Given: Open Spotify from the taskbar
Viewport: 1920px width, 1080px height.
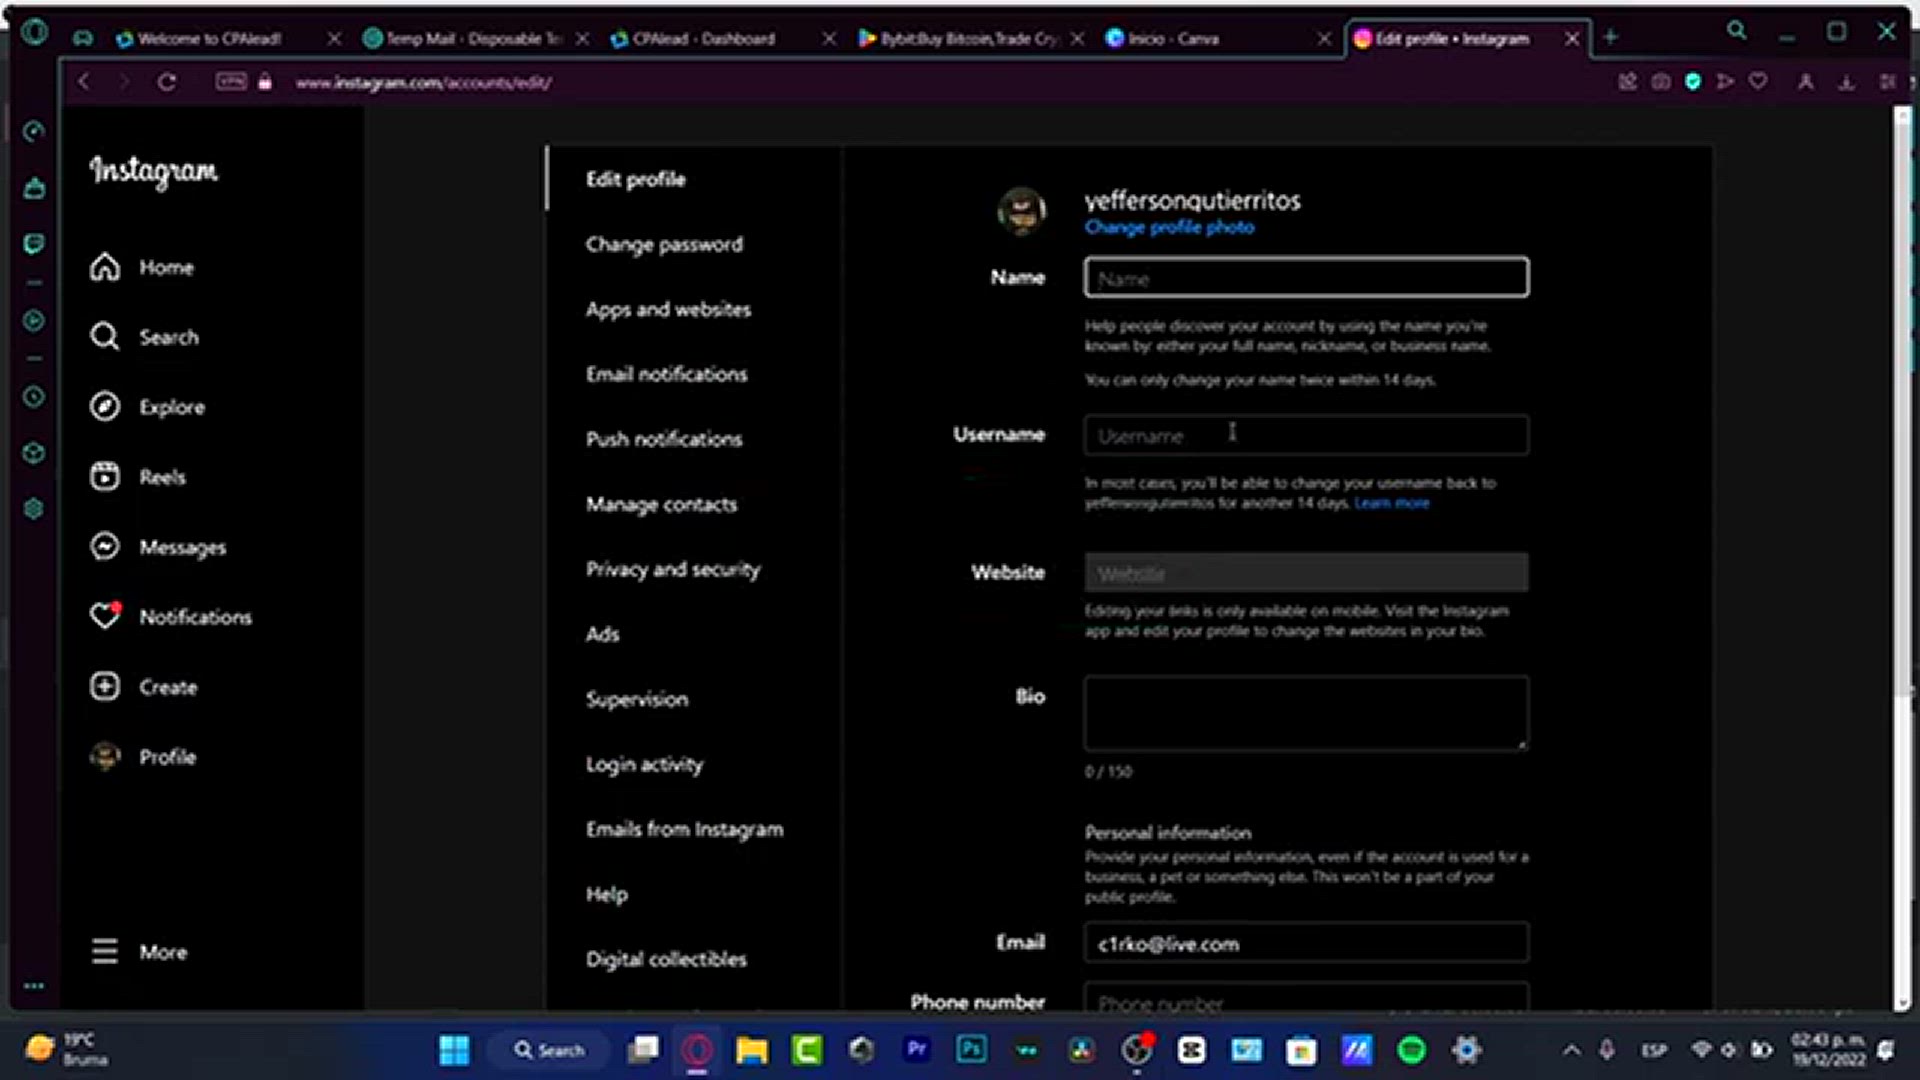Looking at the screenshot, I should [1411, 1050].
